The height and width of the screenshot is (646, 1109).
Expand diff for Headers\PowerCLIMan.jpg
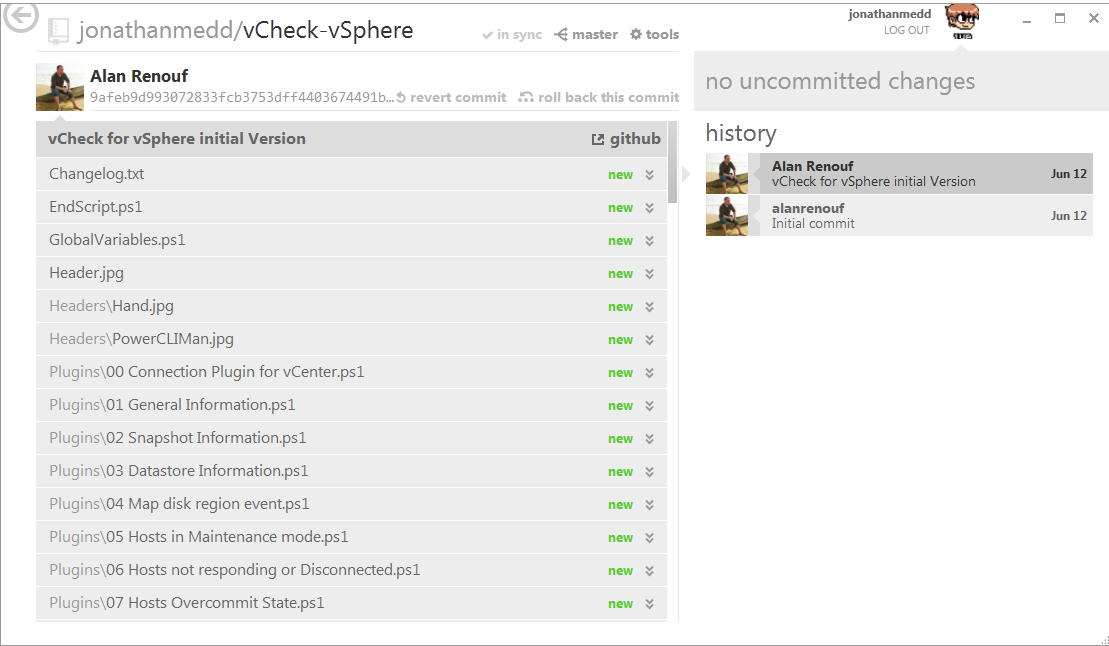coord(649,340)
